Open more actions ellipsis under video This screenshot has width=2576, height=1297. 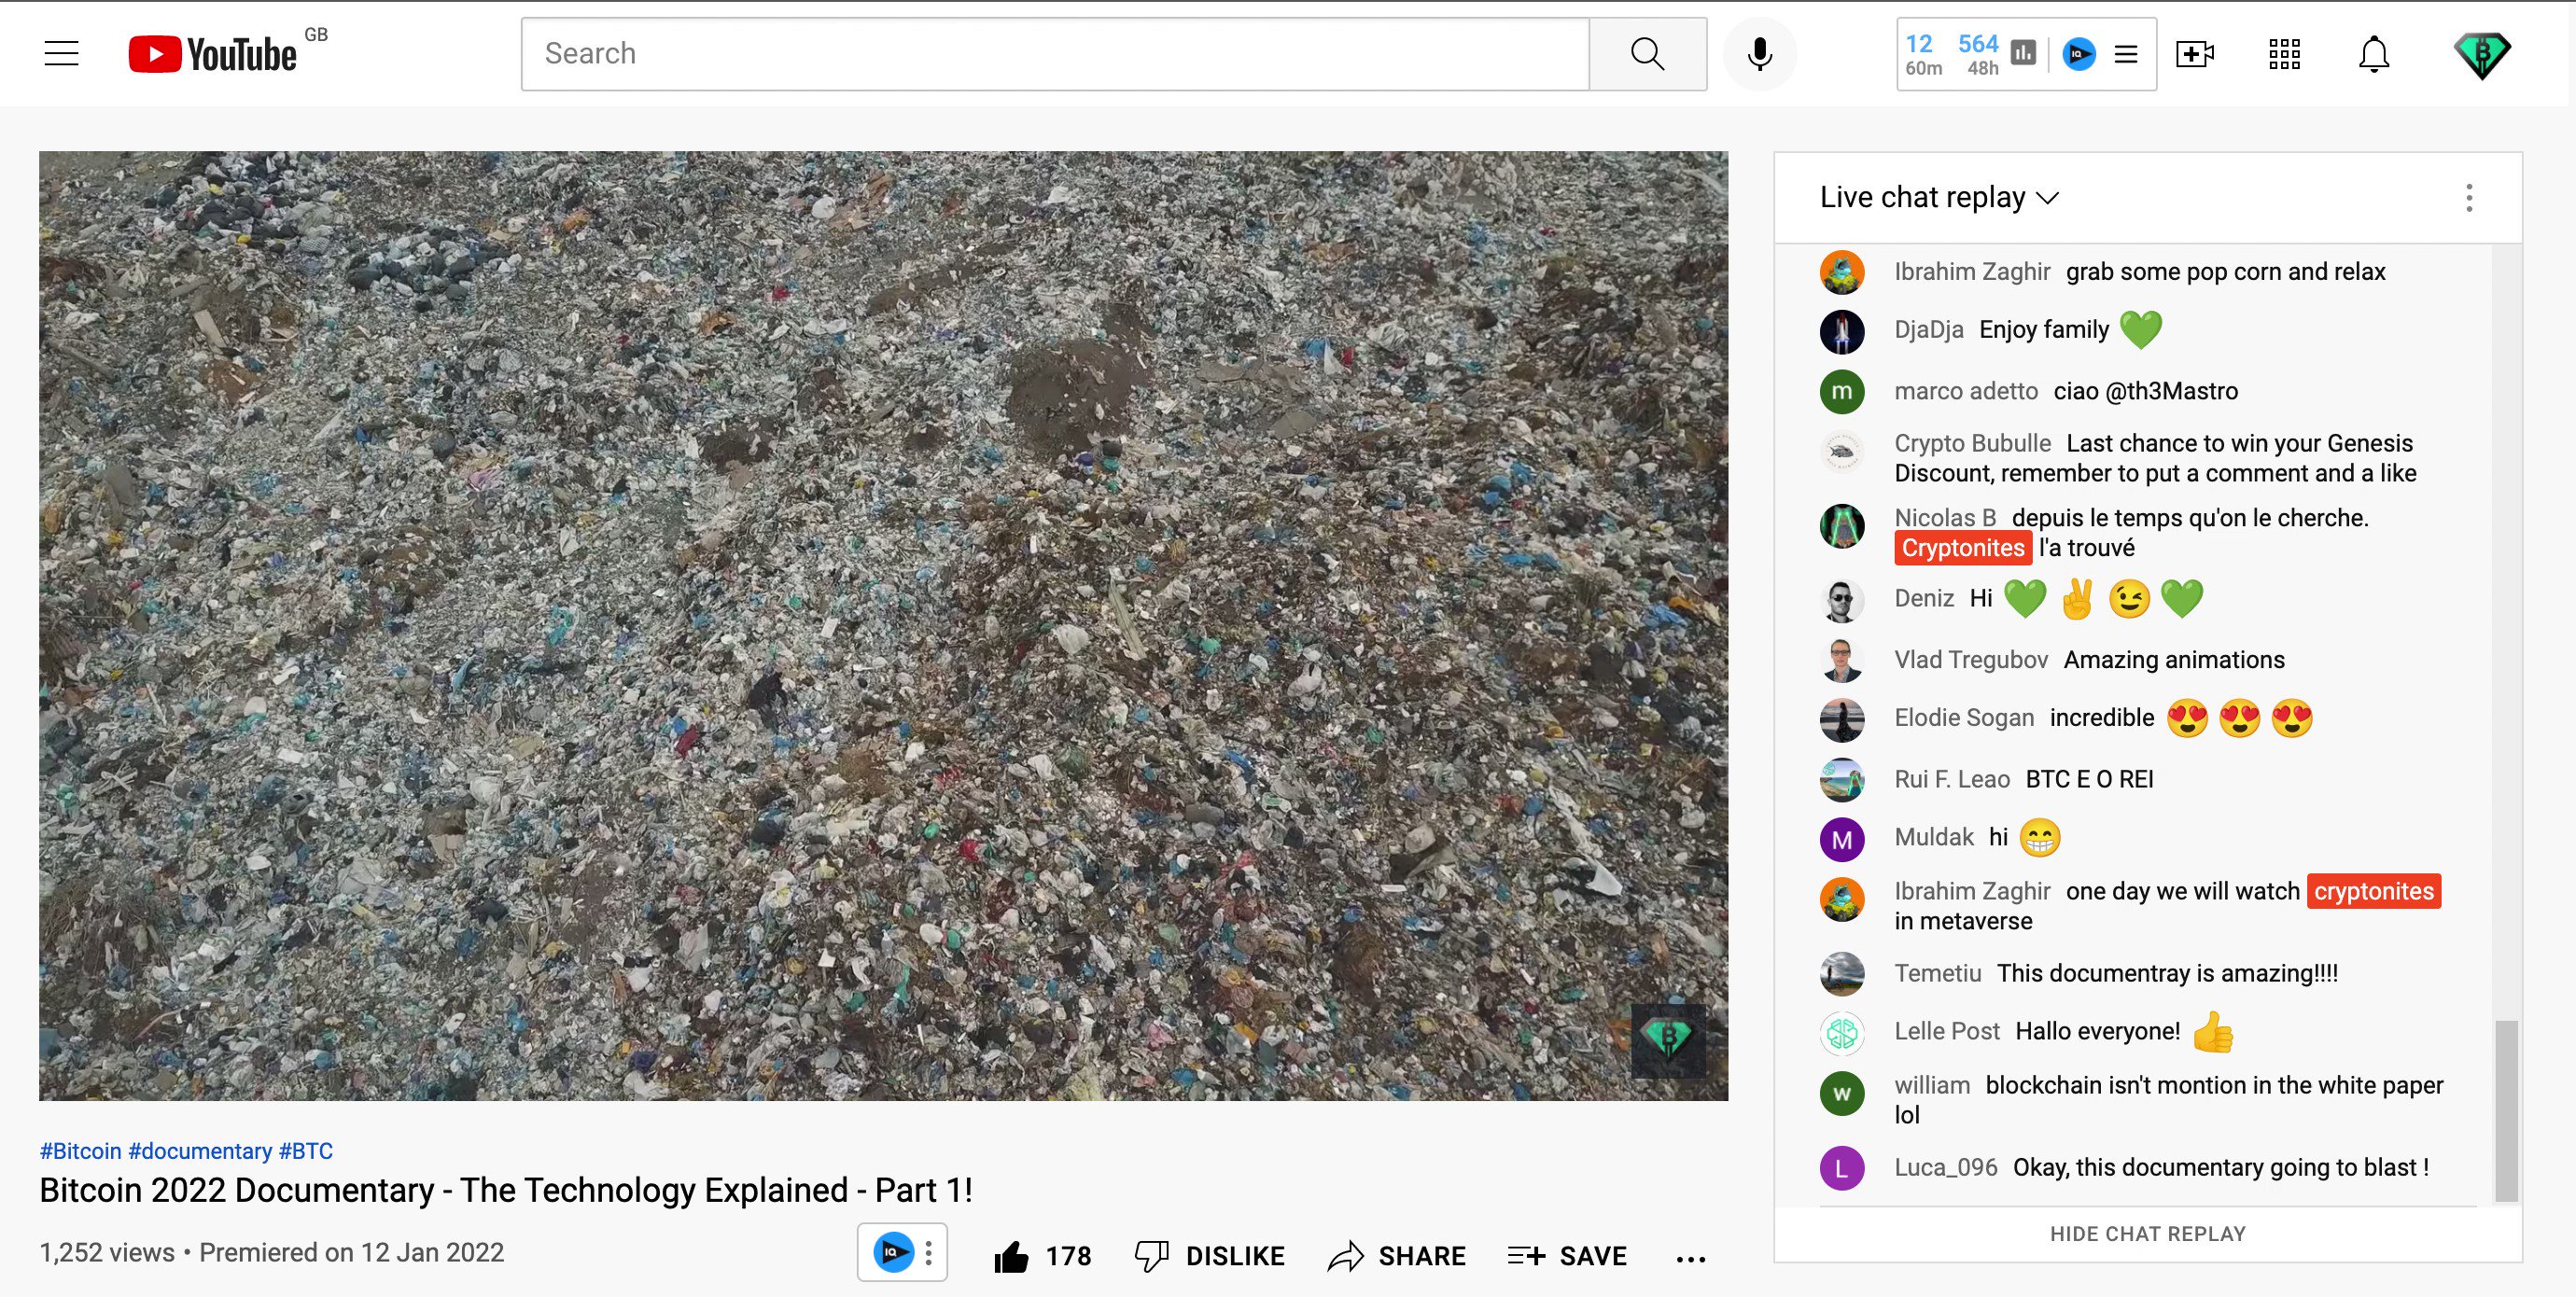1691,1258
